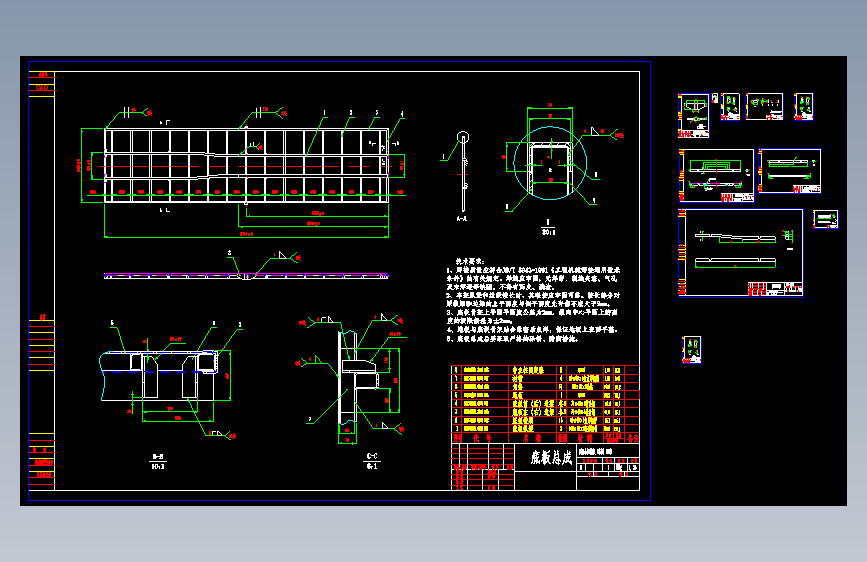The image size is (867, 562).
Task: Open the sheet thumbnail showing nested rectangular frames
Action: 716,175
